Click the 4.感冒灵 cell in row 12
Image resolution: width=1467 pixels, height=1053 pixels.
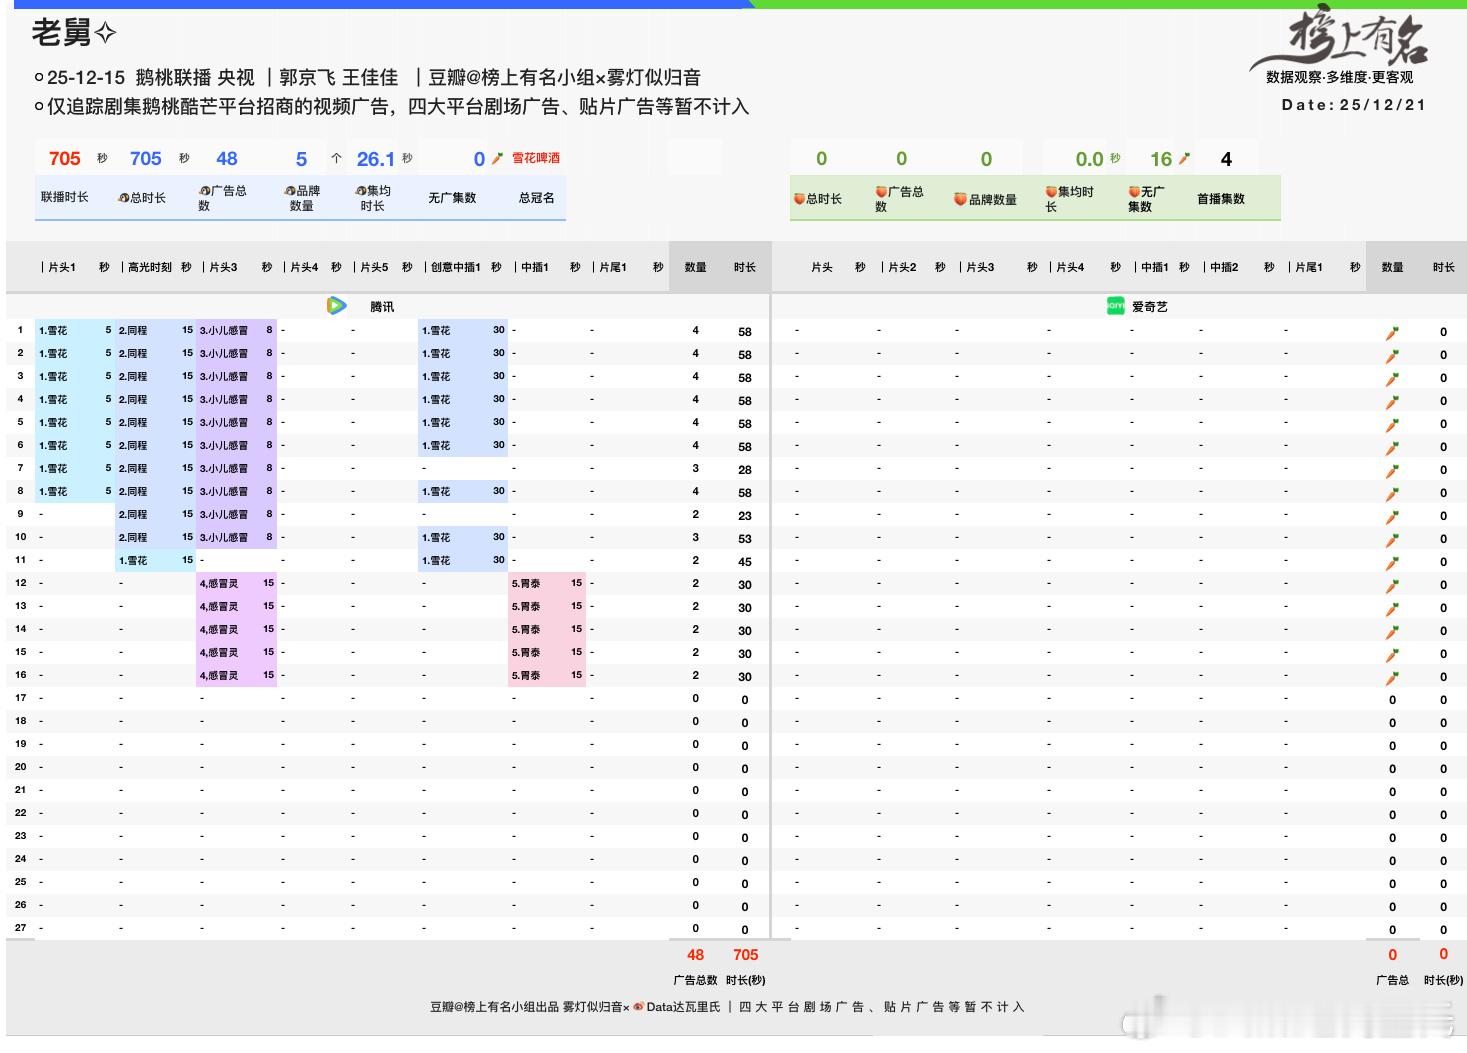237,583
